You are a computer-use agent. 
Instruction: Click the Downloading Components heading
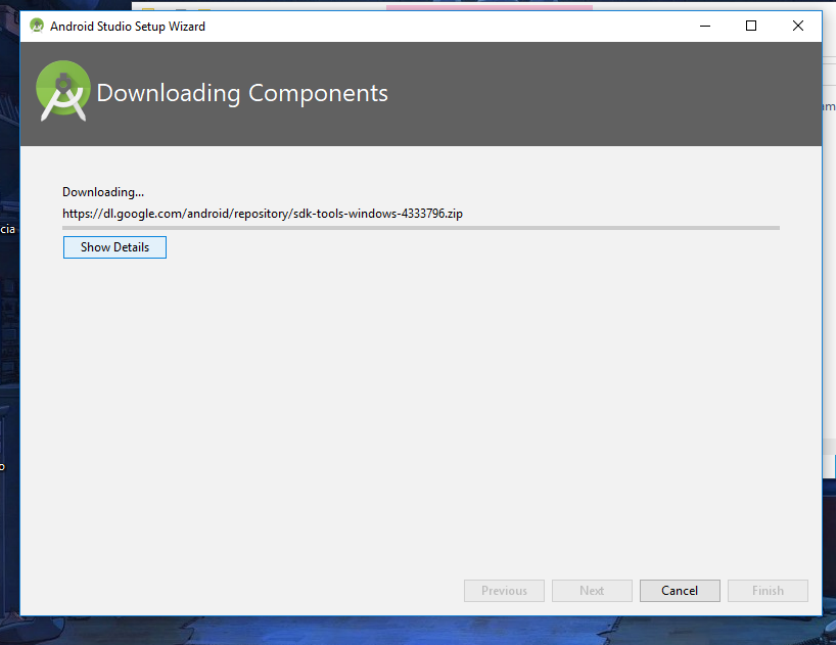pyautogui.click(x=242, y=93)
